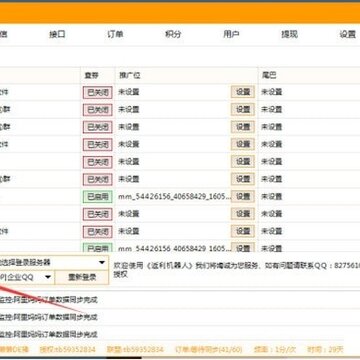Click 设置 button in the topmost table row

243,92
